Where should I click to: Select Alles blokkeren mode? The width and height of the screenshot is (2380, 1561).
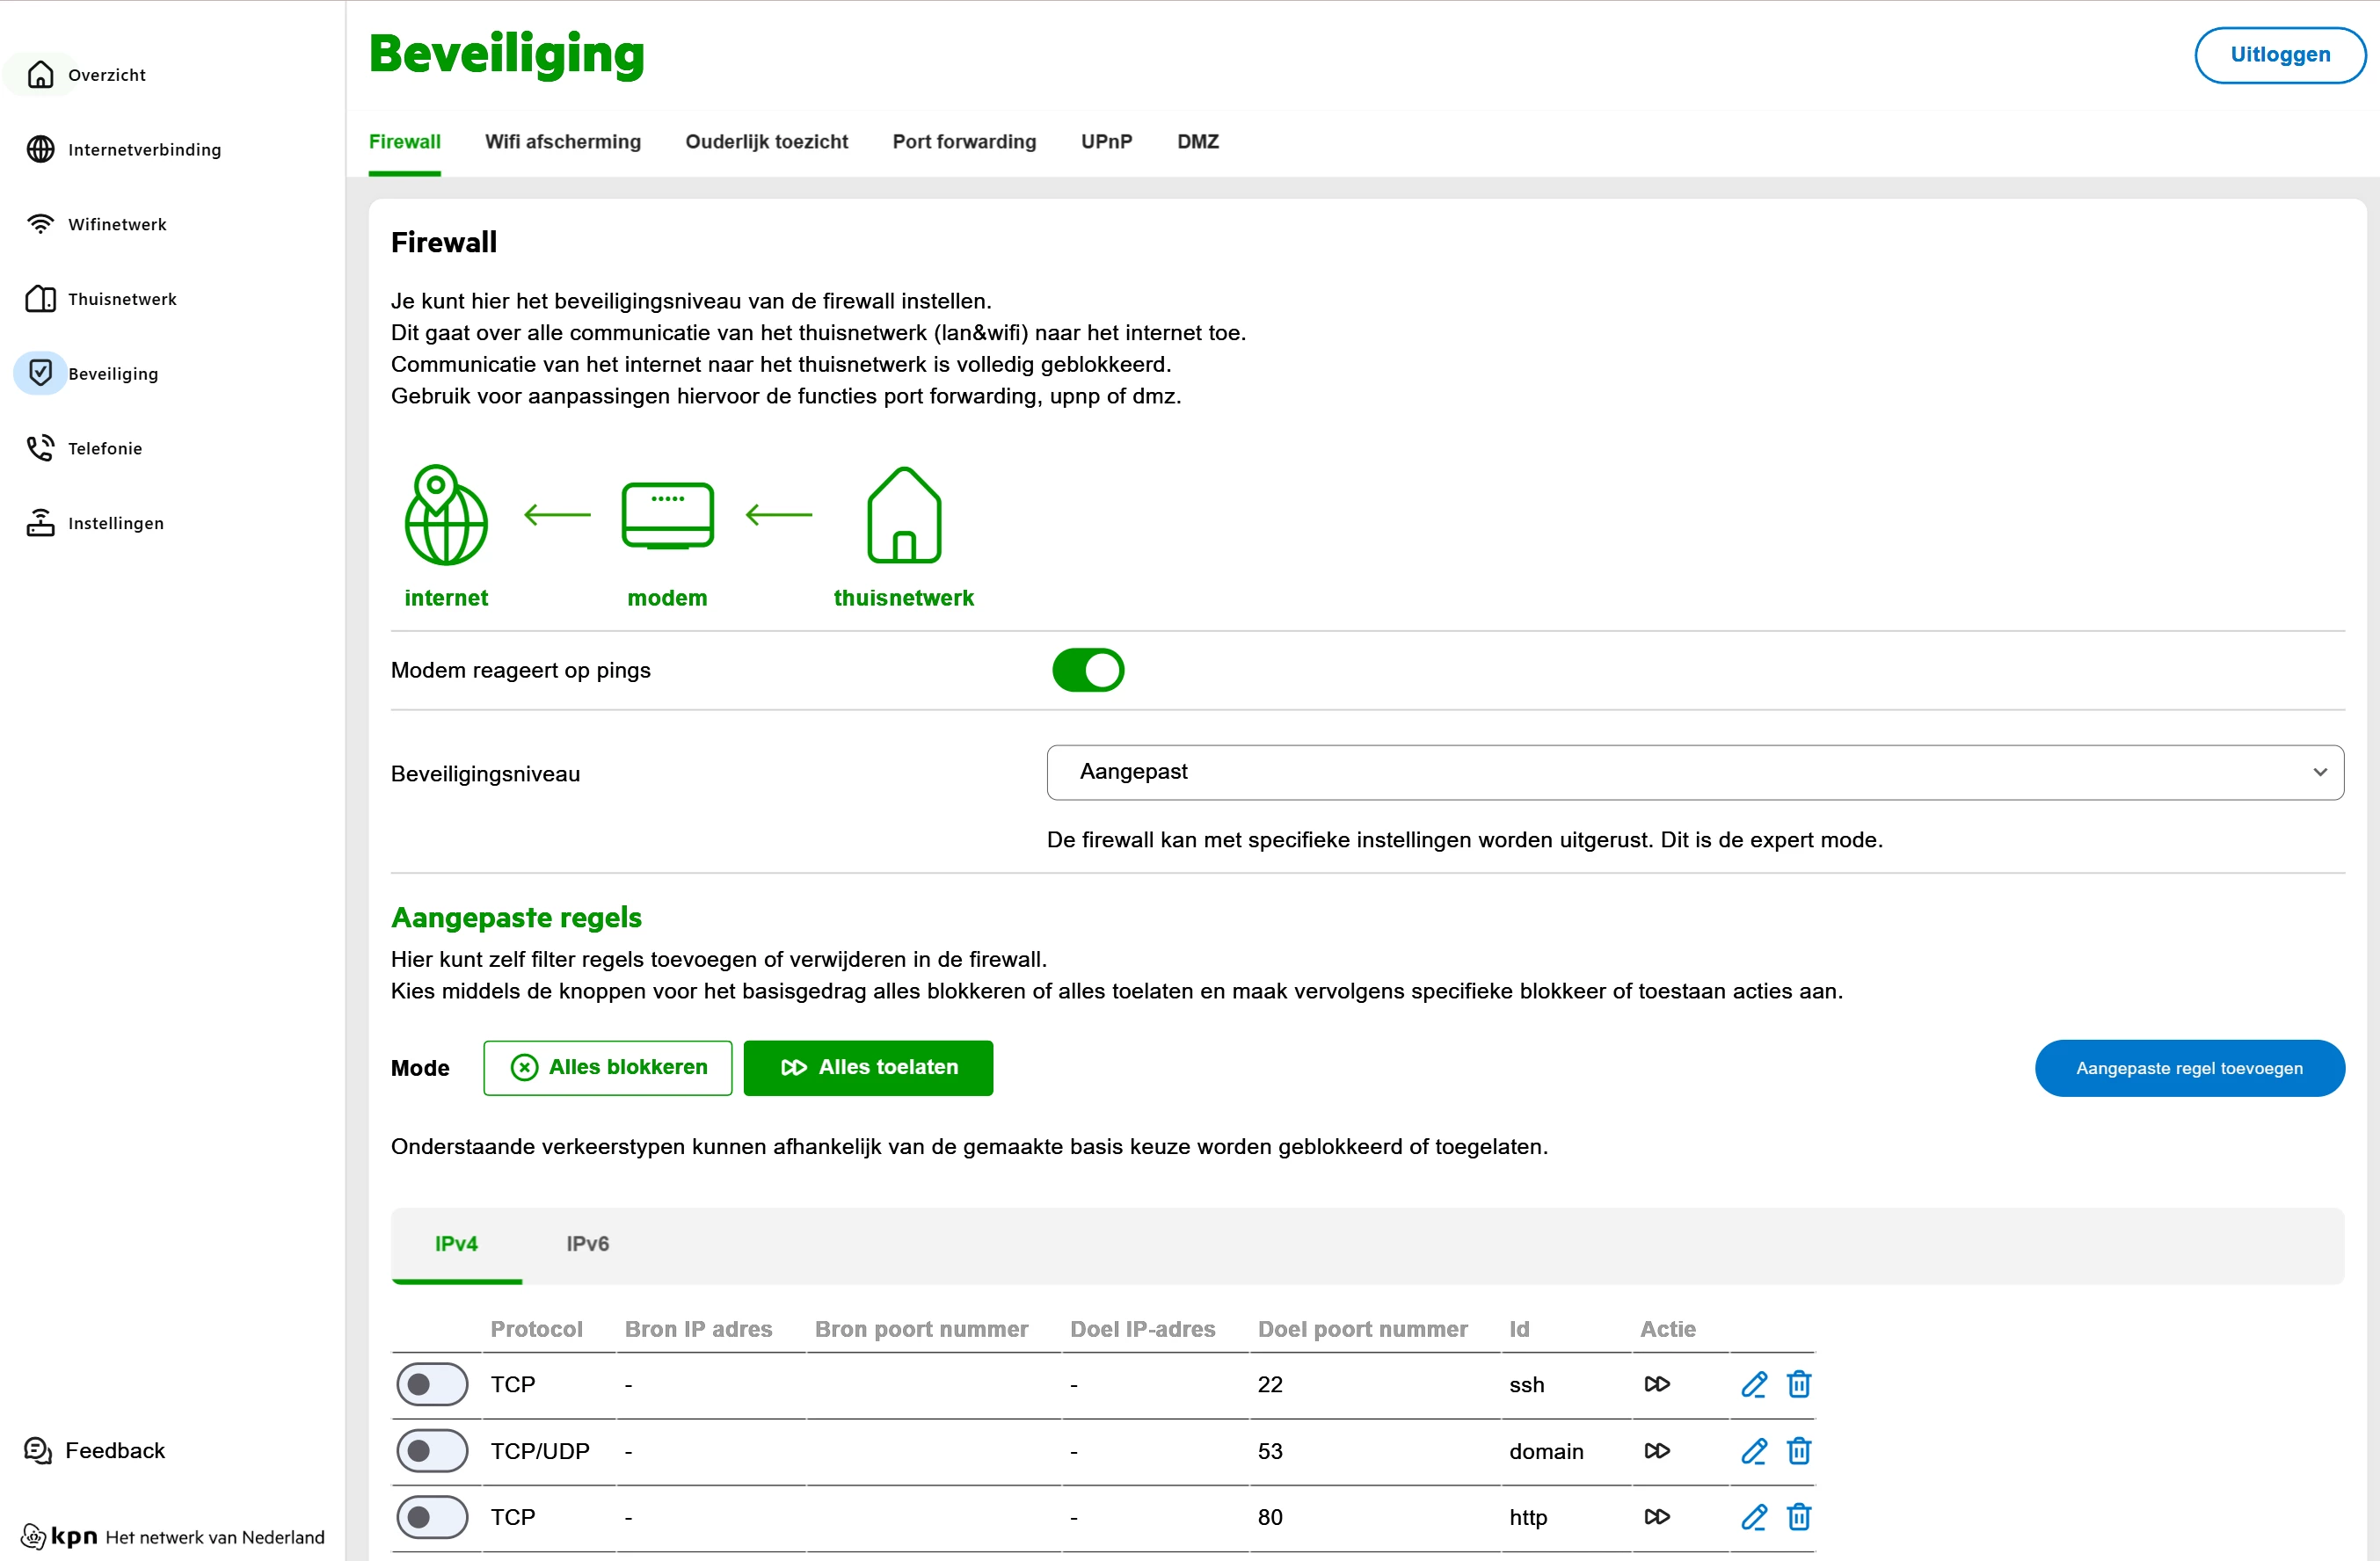pyautogui.click(x=607, y=1067)
